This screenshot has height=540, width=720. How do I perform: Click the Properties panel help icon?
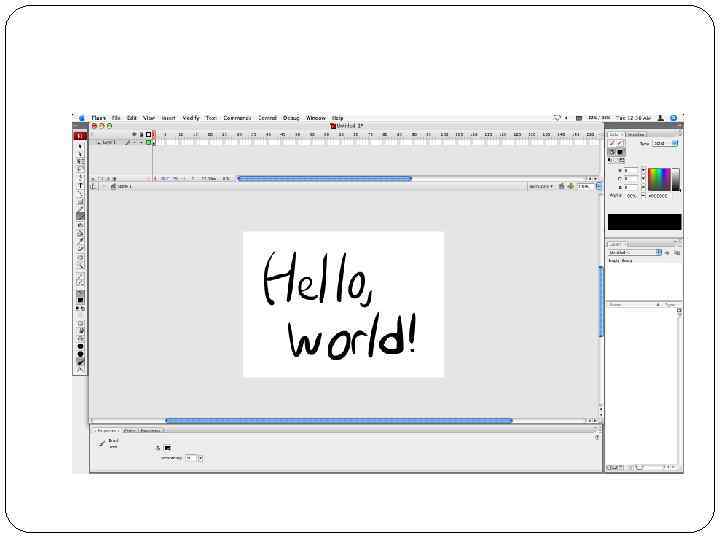(x=597, y=437)
